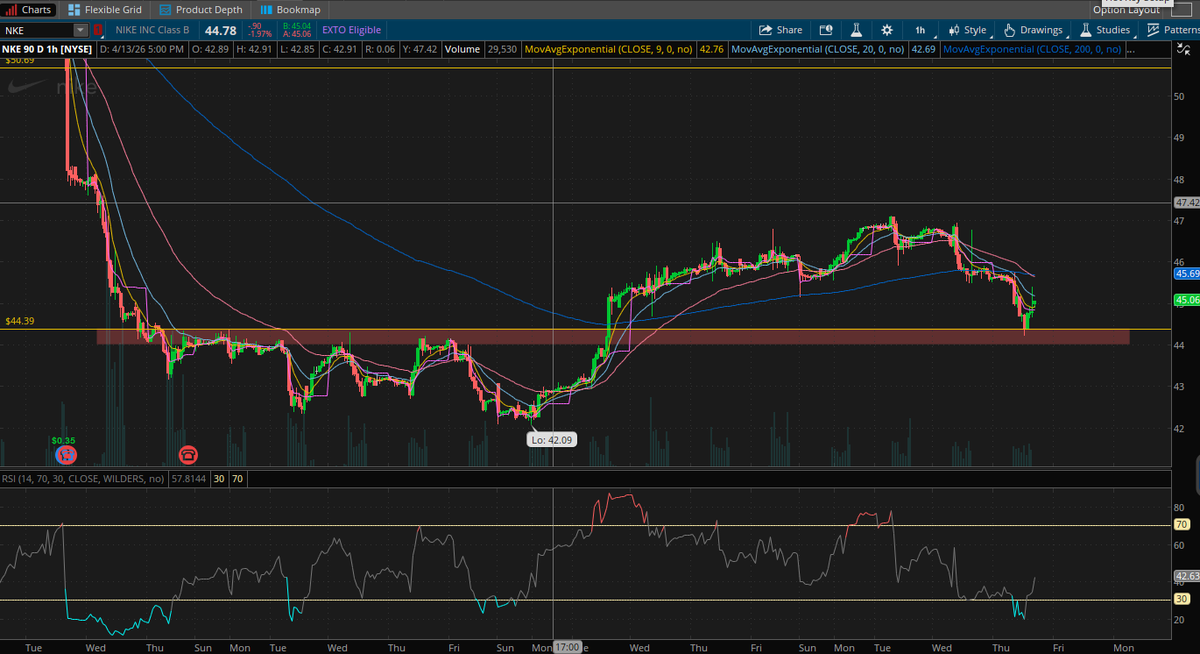
Task: Open chart settings gear icon
Action: 887,30
